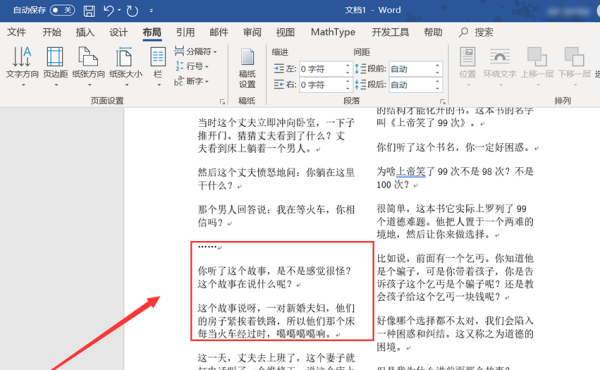Image resolution: width=600 pixels, height=370 pixels.
Task: Click the right indent spinner arrows
Action: pos(347,85)
